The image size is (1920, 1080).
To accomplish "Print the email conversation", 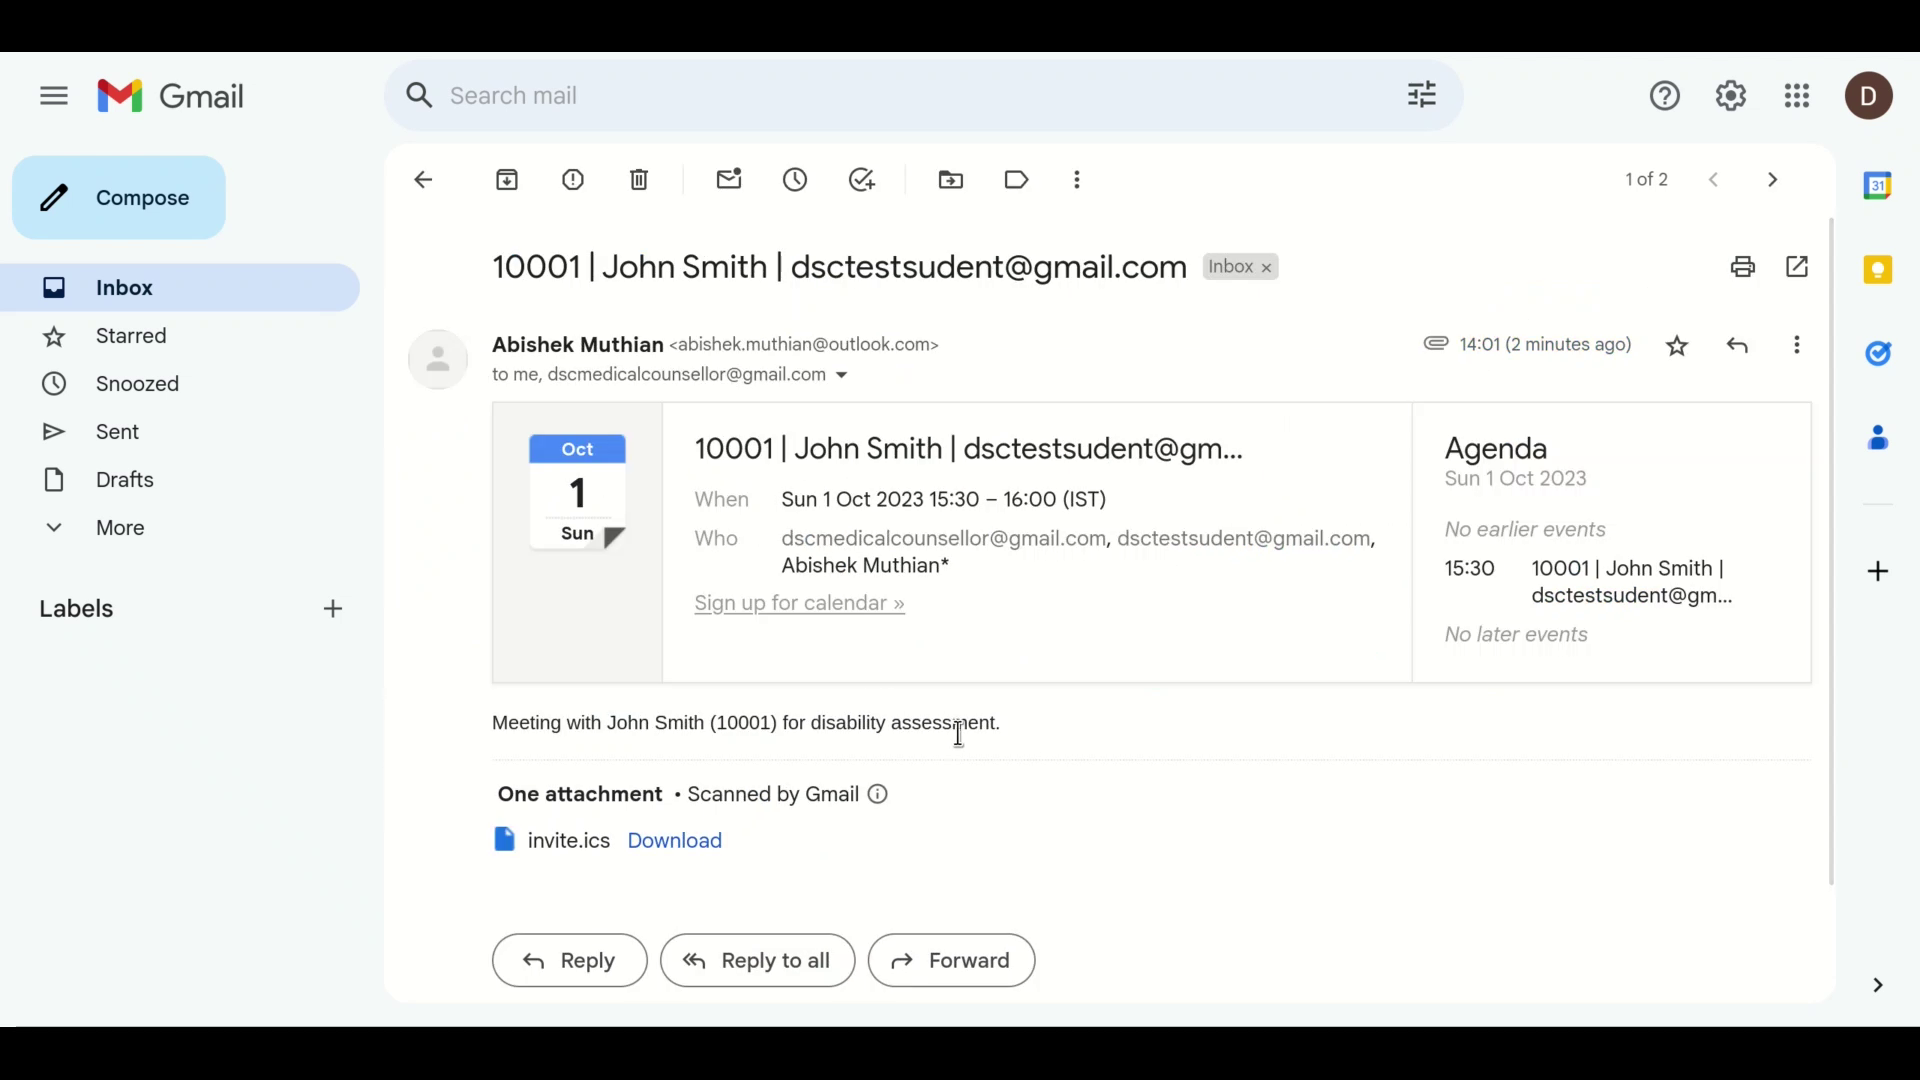I will pyautogui.click(x=1743, y=267).
